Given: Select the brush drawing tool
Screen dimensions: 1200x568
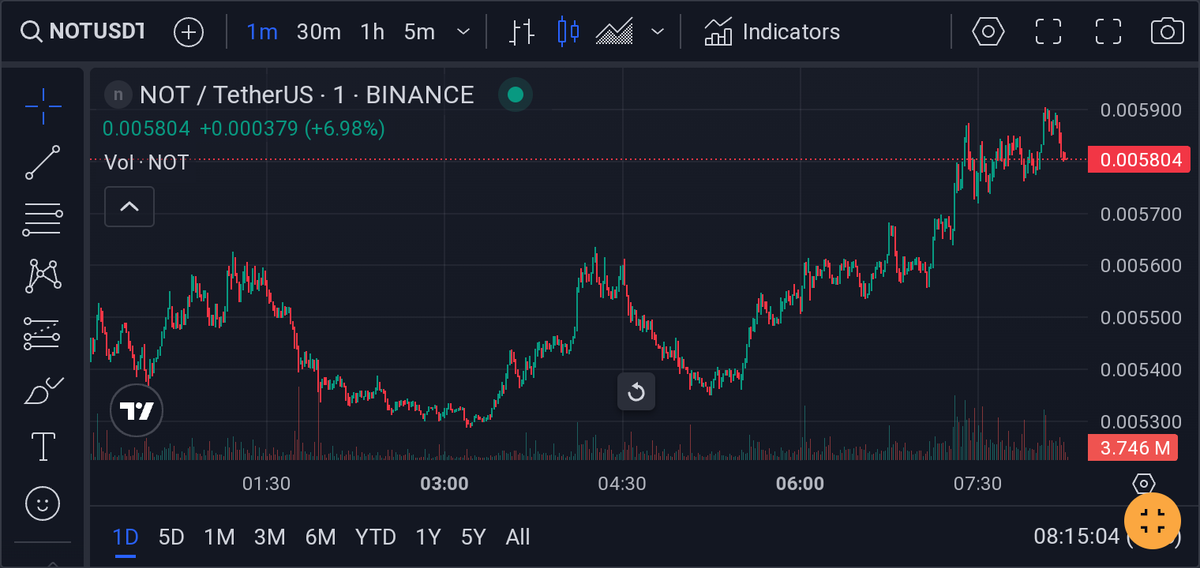Looking at the screenshot, I should click(x=43, y=390).
